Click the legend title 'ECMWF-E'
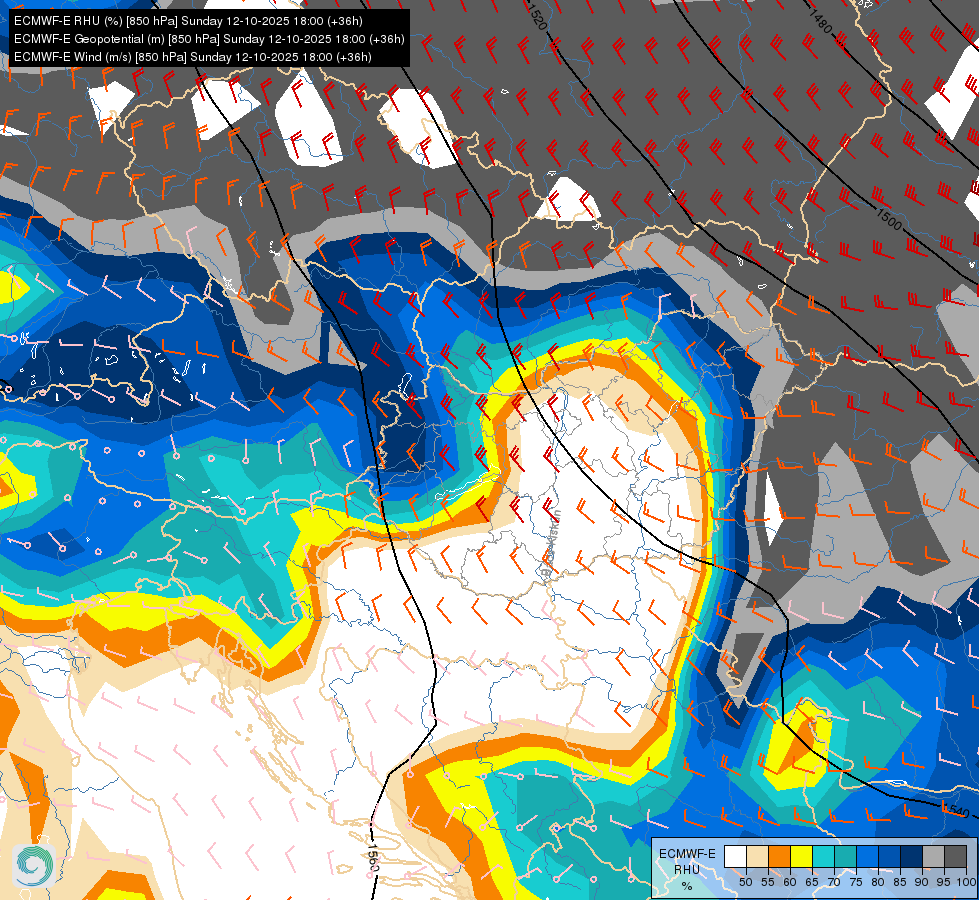The image size is (979, 900). coord(687,854)
